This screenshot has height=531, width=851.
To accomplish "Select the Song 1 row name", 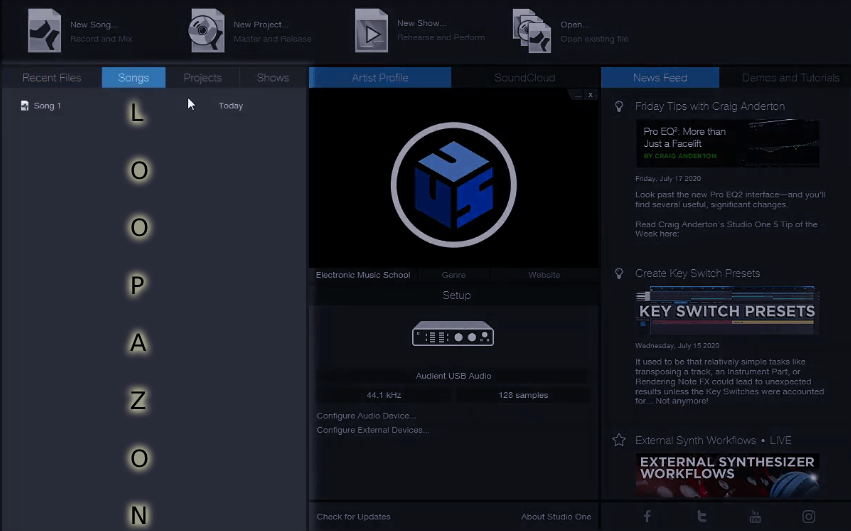I will click(x=47, y=106).
